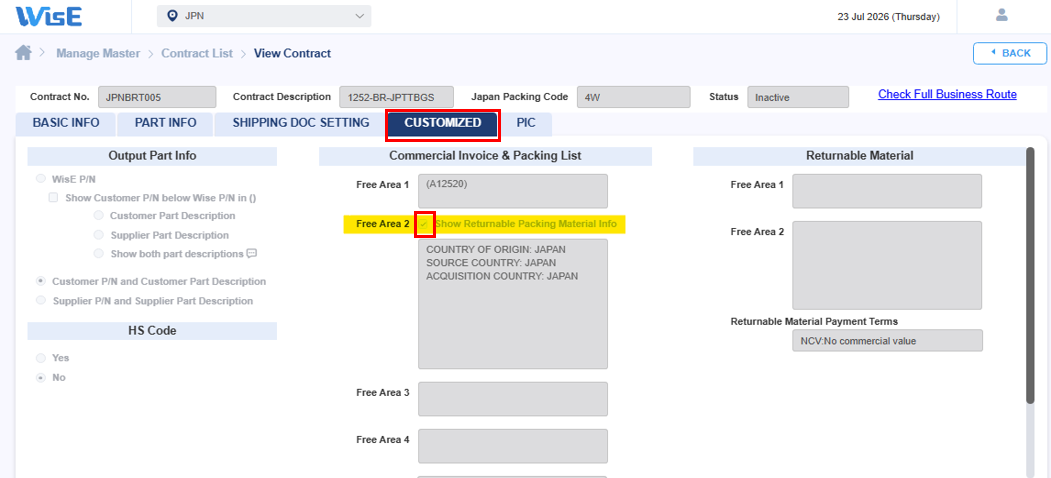Choose Yes for HS Code

tap(42, 358)
